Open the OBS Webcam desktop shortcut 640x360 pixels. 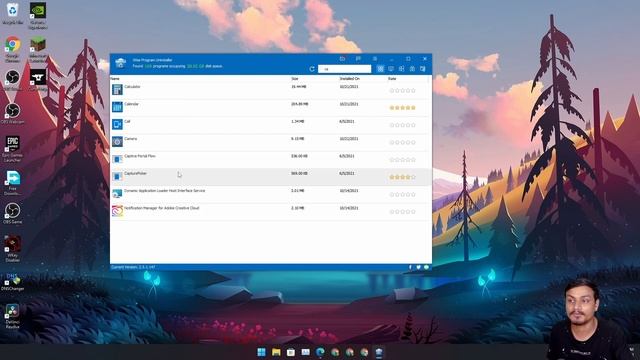point(13,113)
